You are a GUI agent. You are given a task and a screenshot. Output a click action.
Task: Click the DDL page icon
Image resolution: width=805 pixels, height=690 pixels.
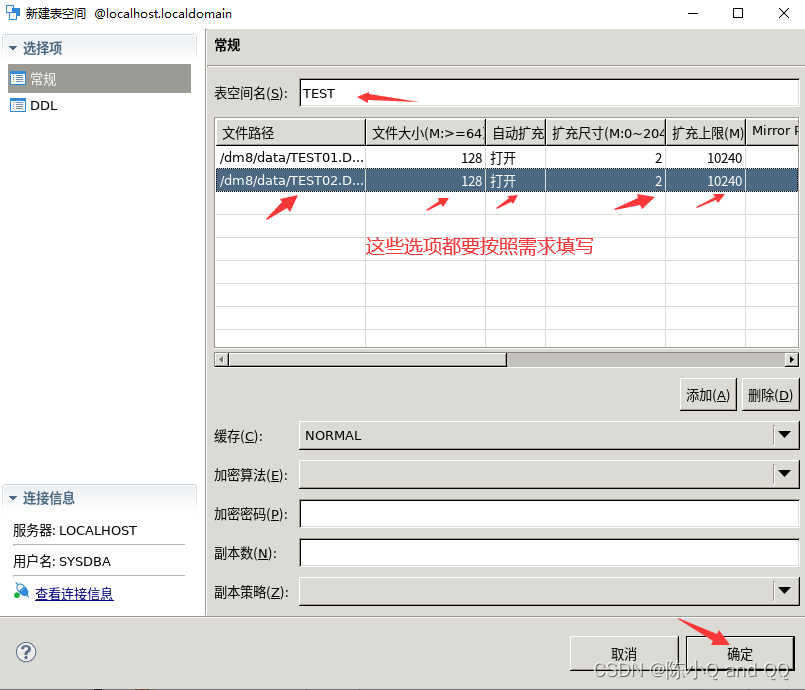pyautogui.click(x=18, y=105)
